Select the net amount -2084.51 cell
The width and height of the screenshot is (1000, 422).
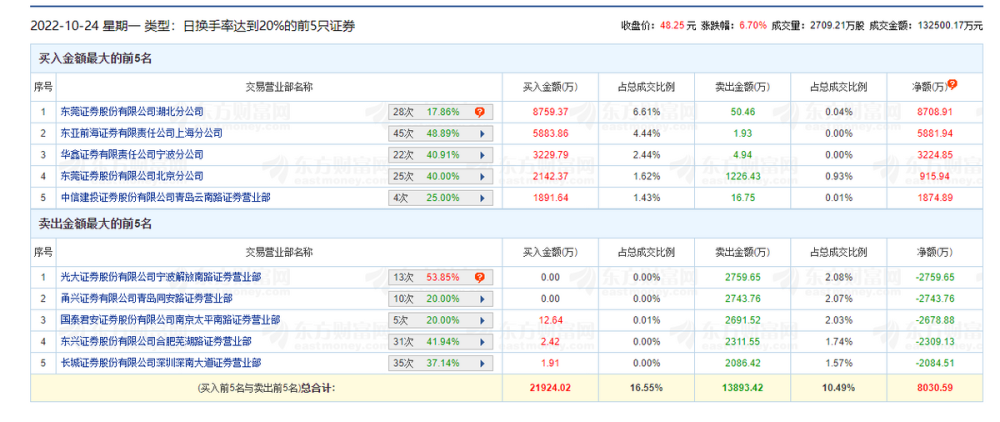pos(934,363)
